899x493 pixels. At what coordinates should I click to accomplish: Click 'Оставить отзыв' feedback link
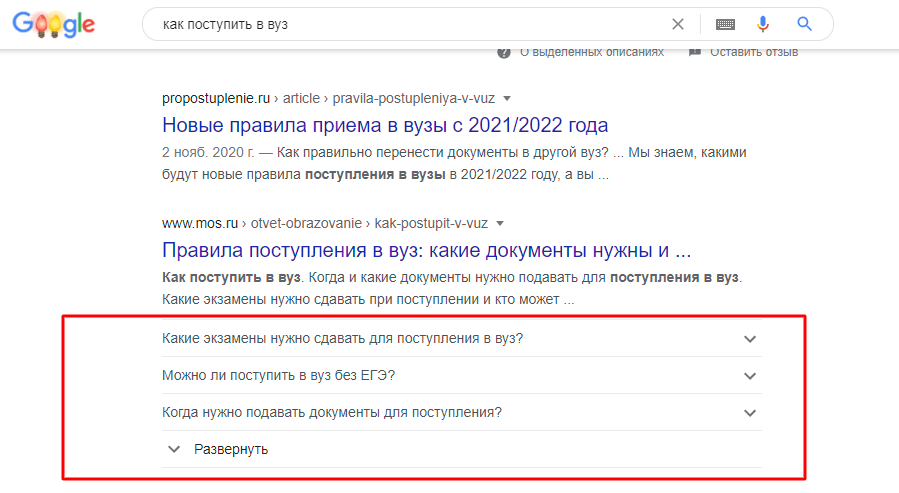[x=754, y=52]
